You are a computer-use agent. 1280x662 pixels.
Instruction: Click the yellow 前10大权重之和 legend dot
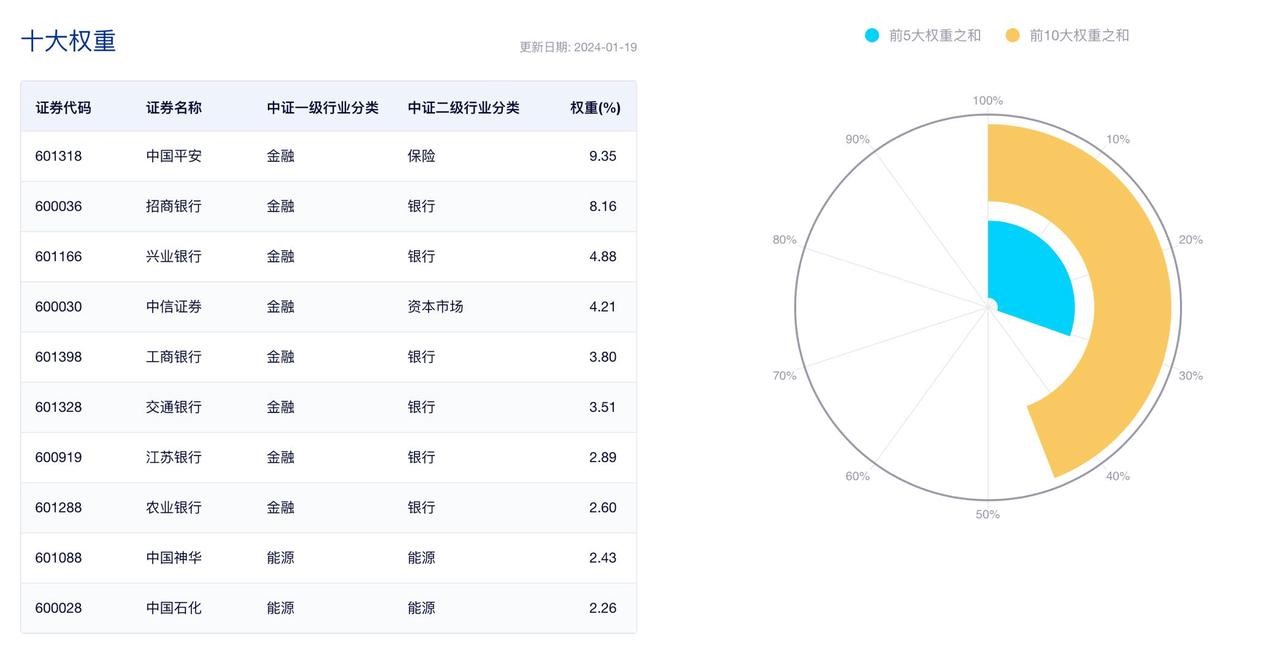pos(1014,35)
